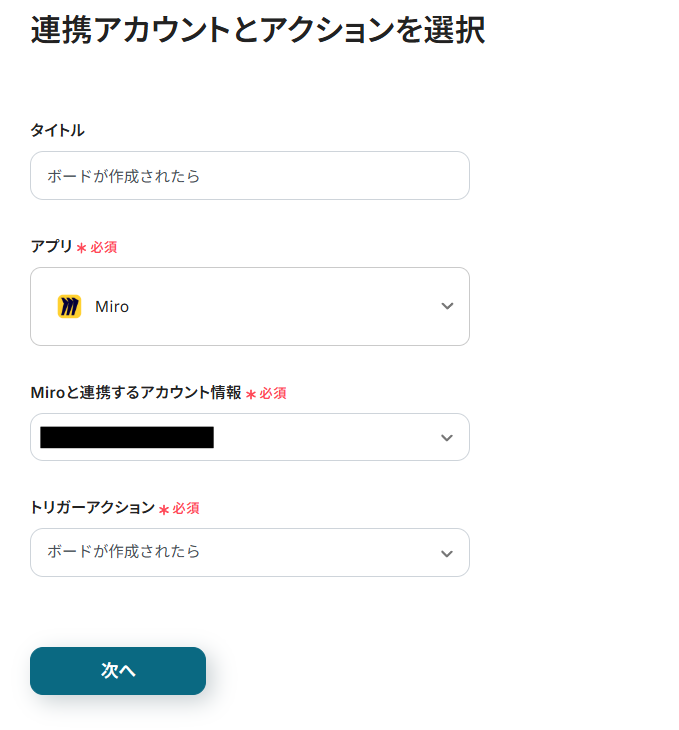
Task: Click the red asterisk beside トリガーアクション
Action: coord(164,510)
